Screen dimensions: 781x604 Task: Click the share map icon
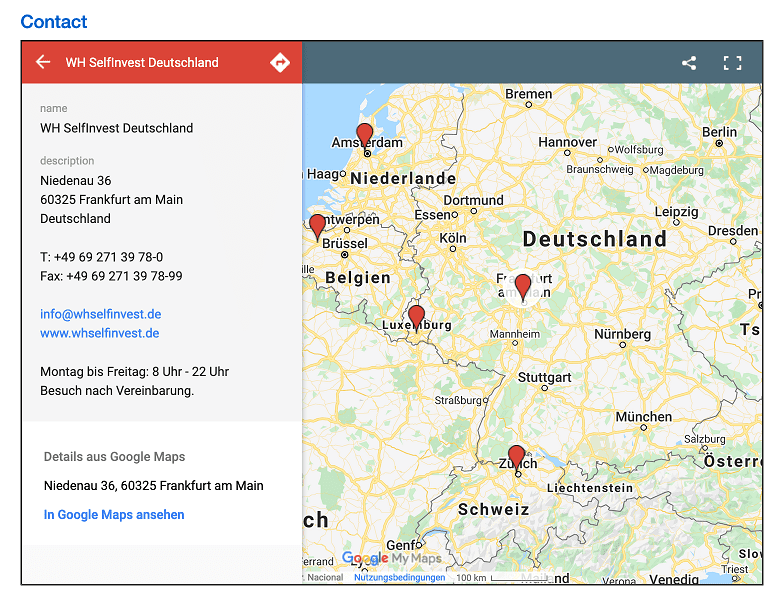(x=689, y=63)
